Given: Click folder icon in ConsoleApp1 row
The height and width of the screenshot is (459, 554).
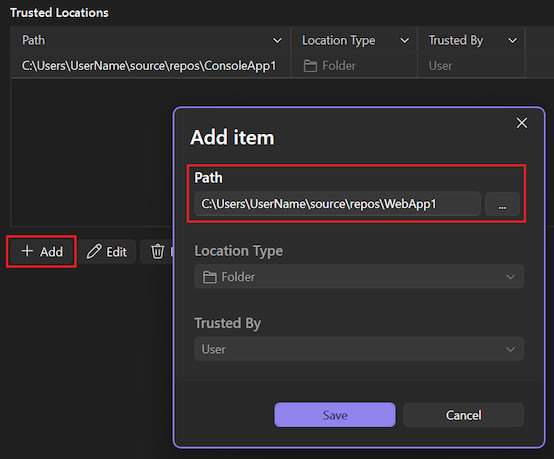Looking at the screenshot, I should (310, 66).
